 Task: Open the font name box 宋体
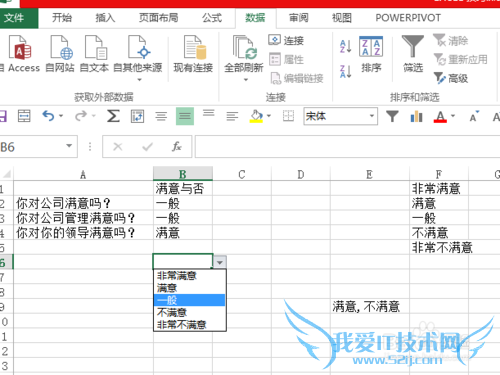click(x=340, y=116)
